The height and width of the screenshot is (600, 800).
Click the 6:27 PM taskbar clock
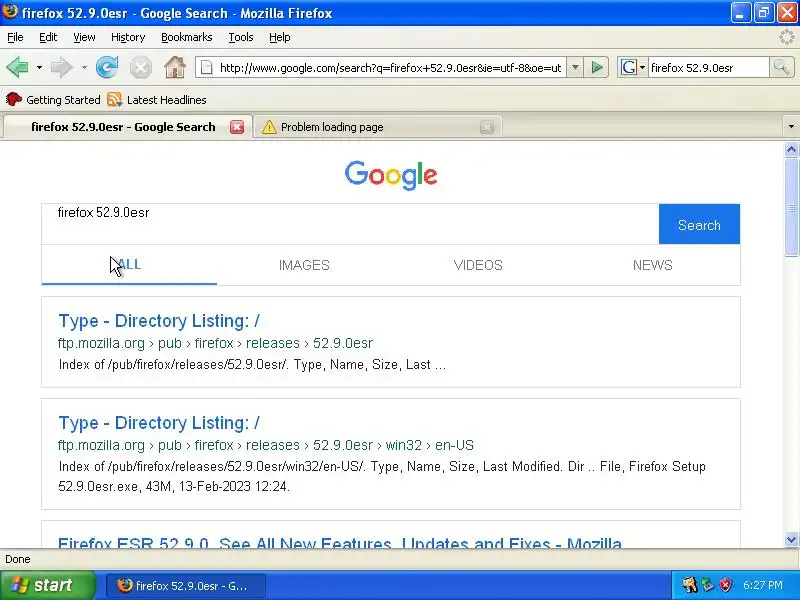point(763,585)
